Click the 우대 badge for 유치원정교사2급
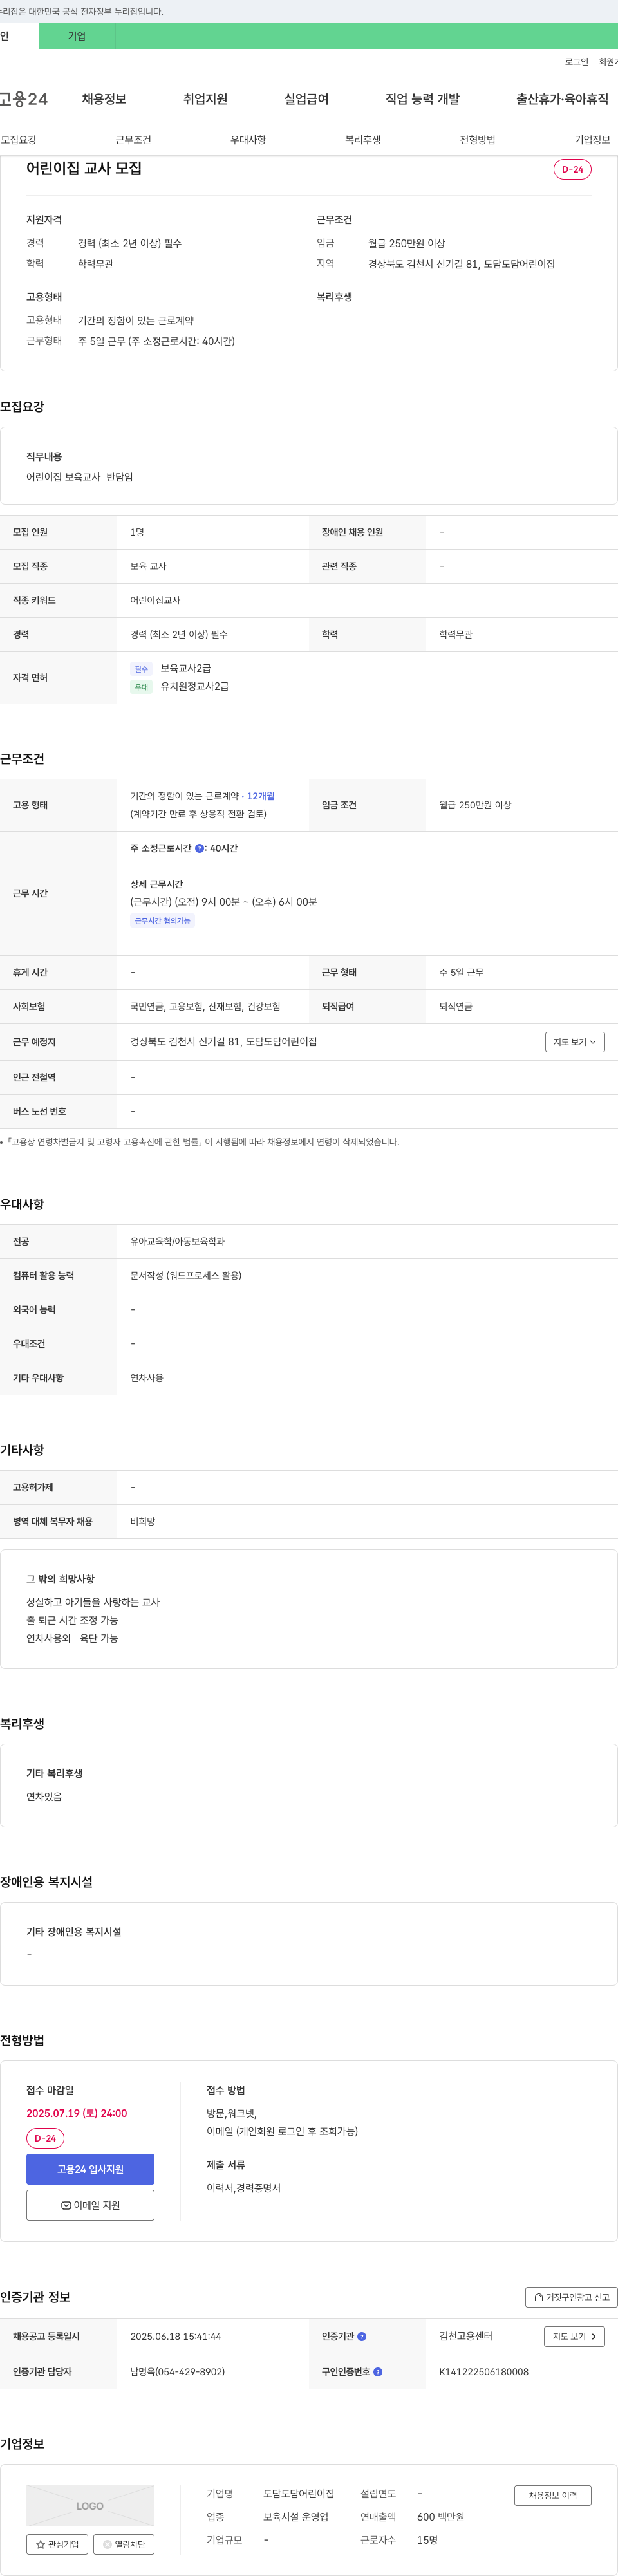 141,687
